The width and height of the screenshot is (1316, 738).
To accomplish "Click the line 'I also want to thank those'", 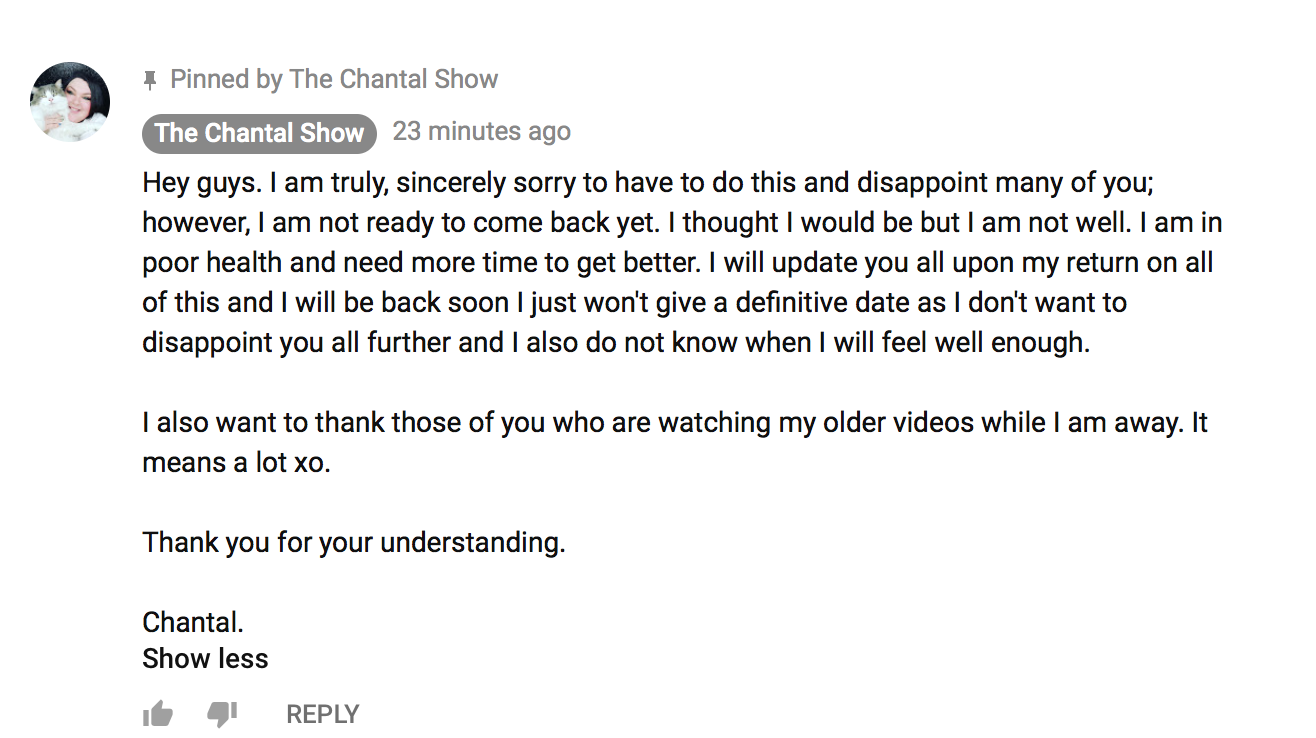I will point(675,422).
